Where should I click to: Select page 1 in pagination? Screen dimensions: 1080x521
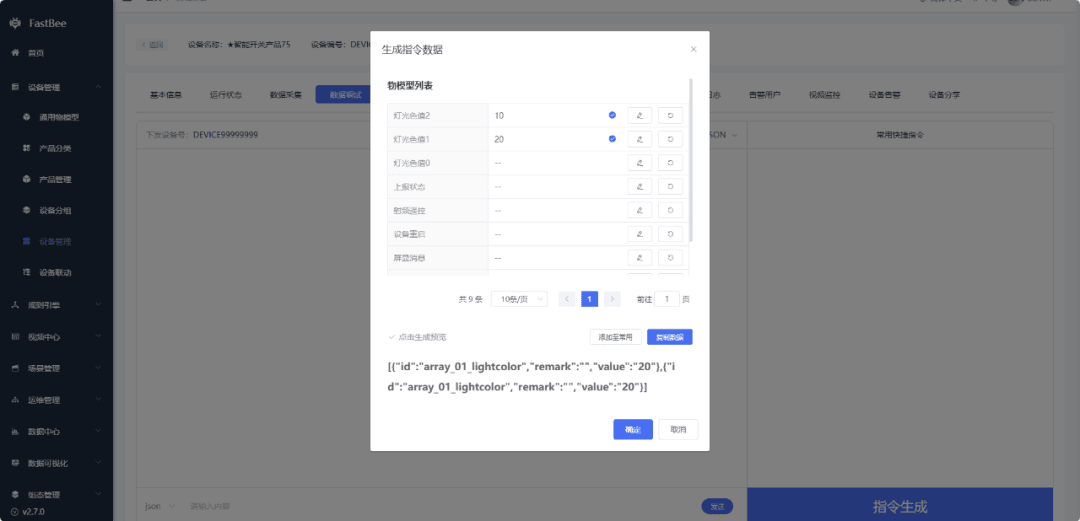click(590, 299)
